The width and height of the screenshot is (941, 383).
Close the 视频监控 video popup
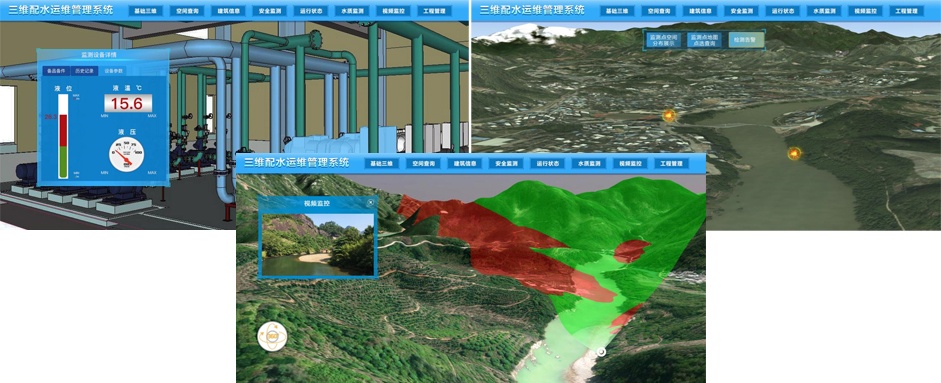[x=371, y=202]
